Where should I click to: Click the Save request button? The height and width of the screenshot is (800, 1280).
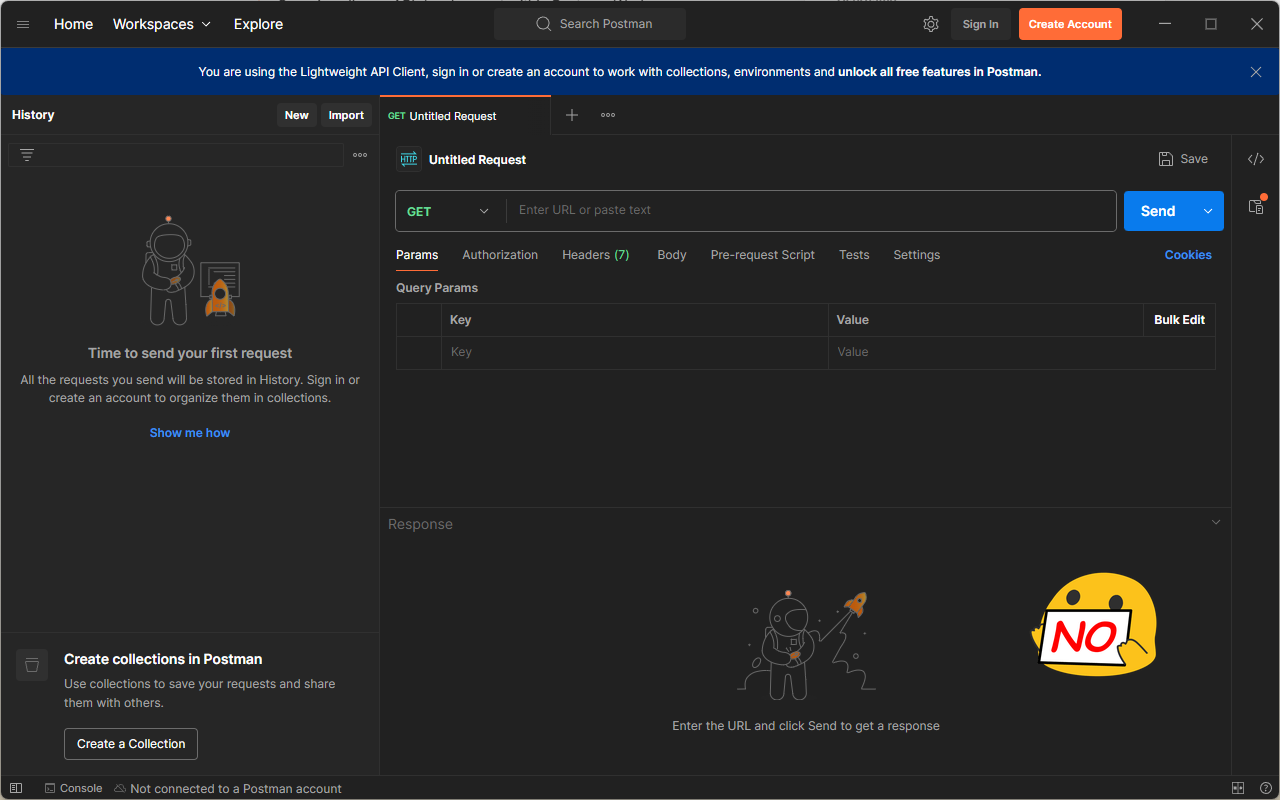[1183, 159]
